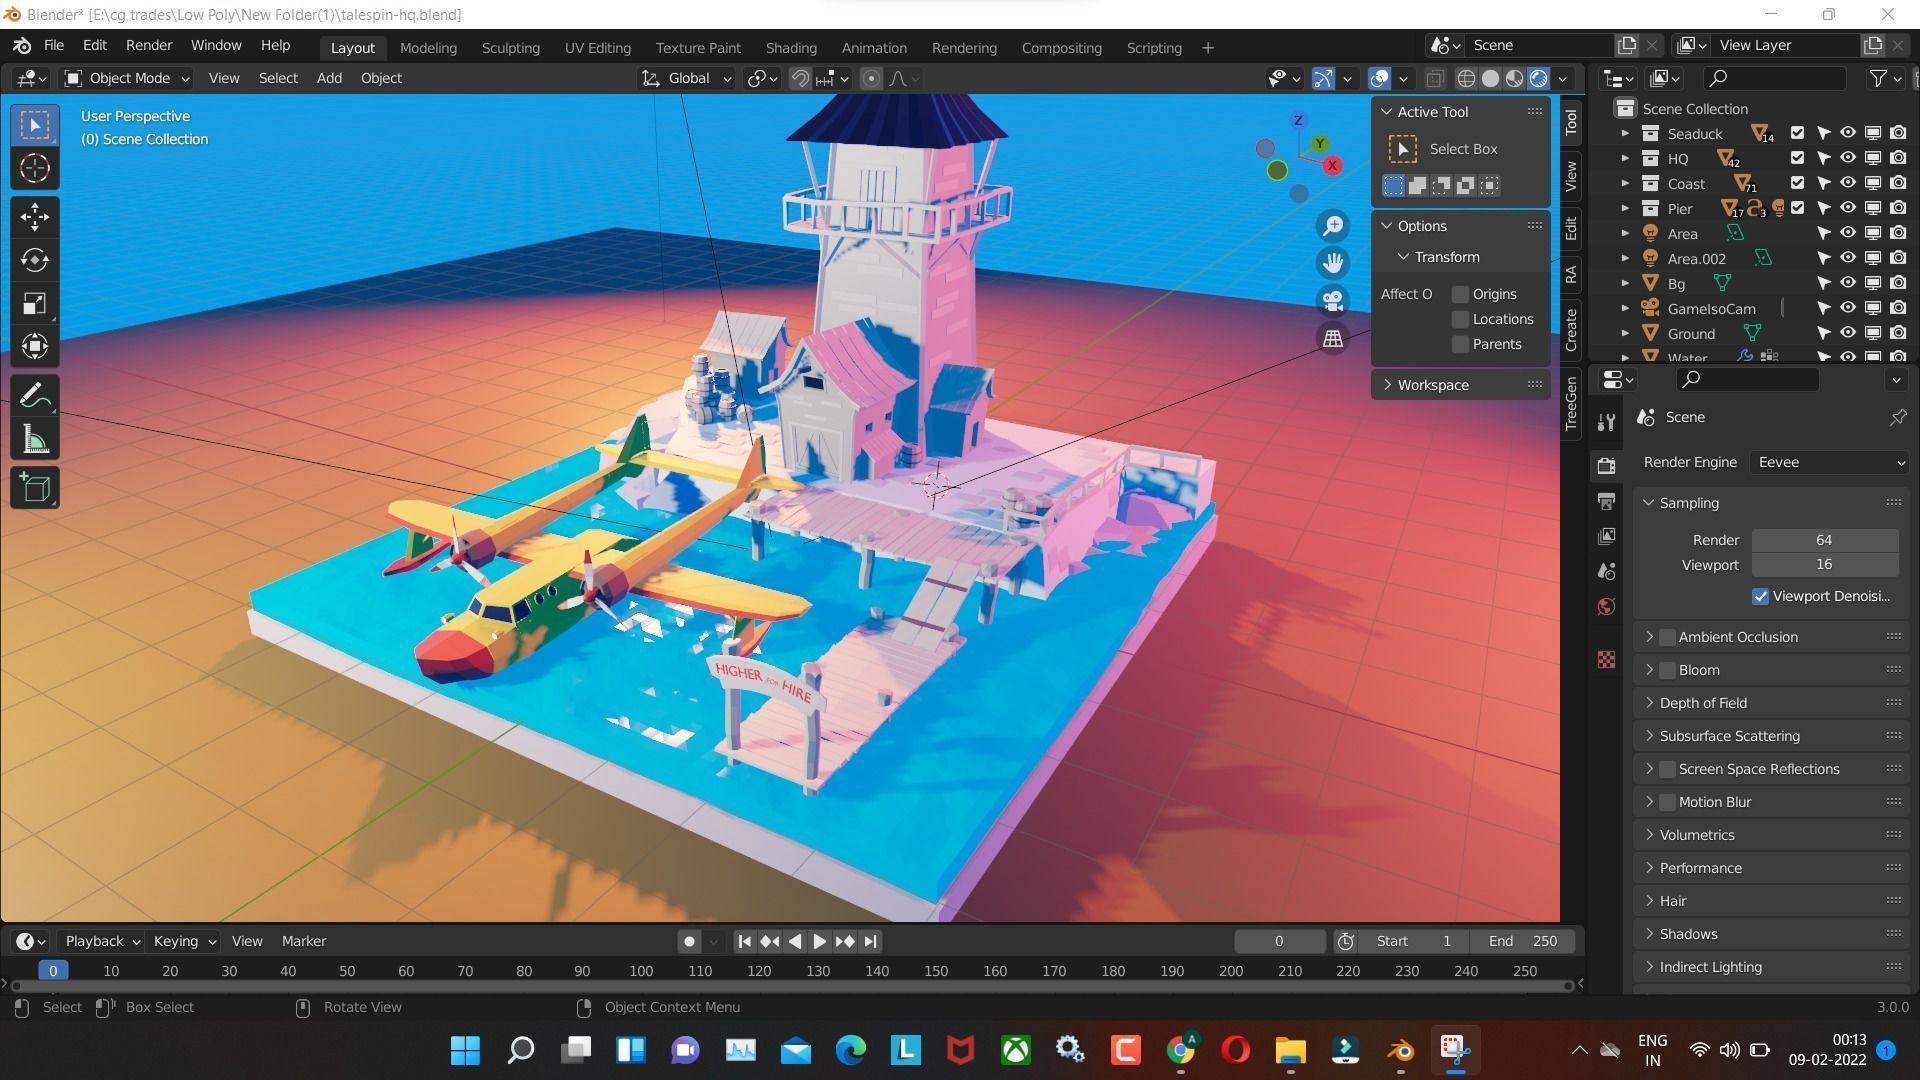The height and width of the screenshot is (1080, 1920).
Task: Open the Output properties tab
Action: click(x=1606, y=501)
